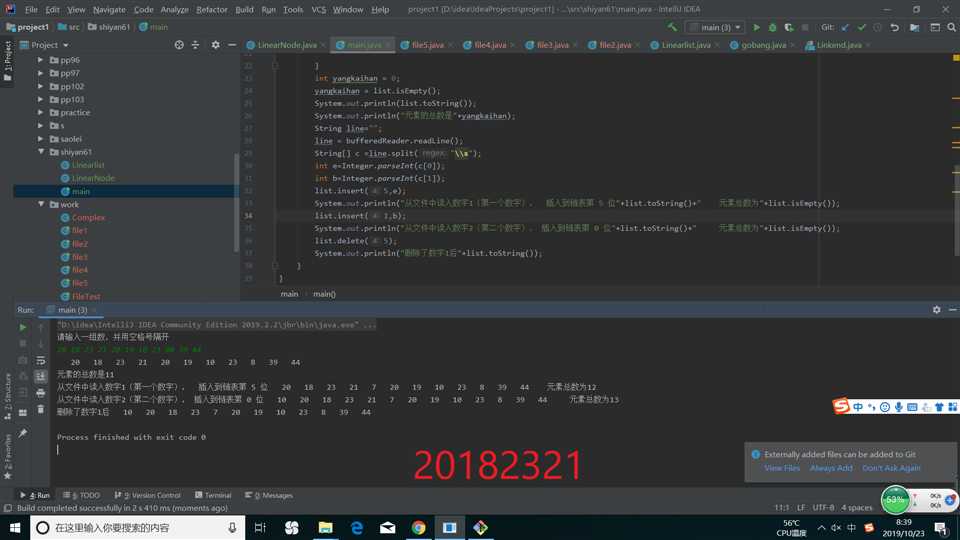
Task: Open Task View icon on taskbar
Action: [x=260, y=527]
